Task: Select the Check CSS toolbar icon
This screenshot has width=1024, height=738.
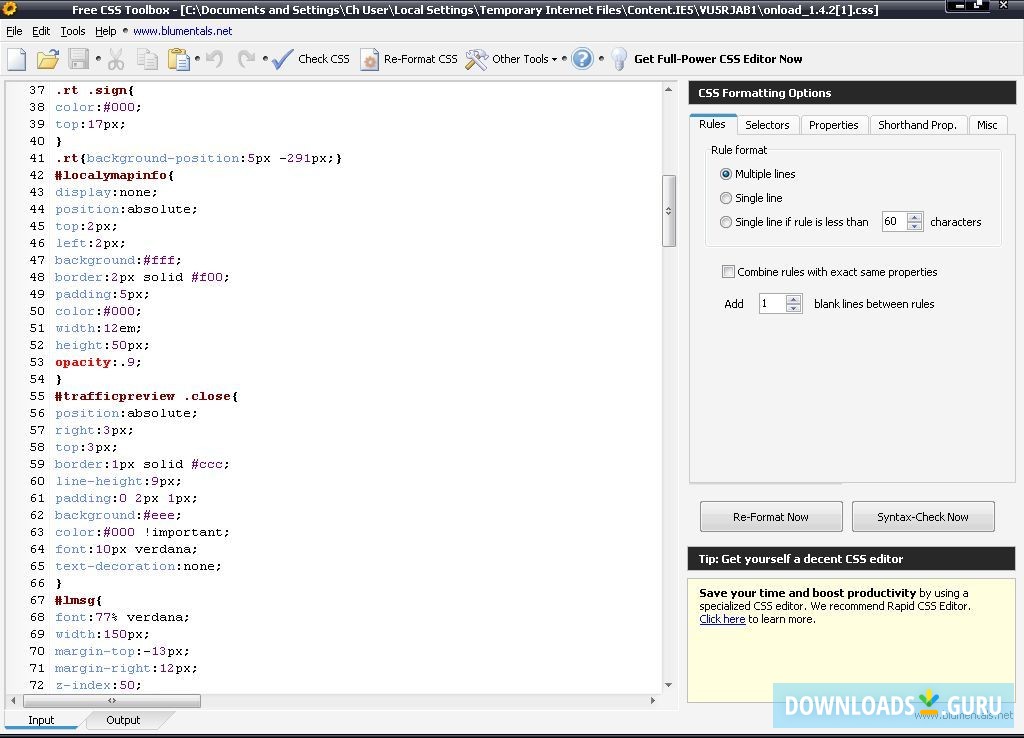Action: point(281,59)
